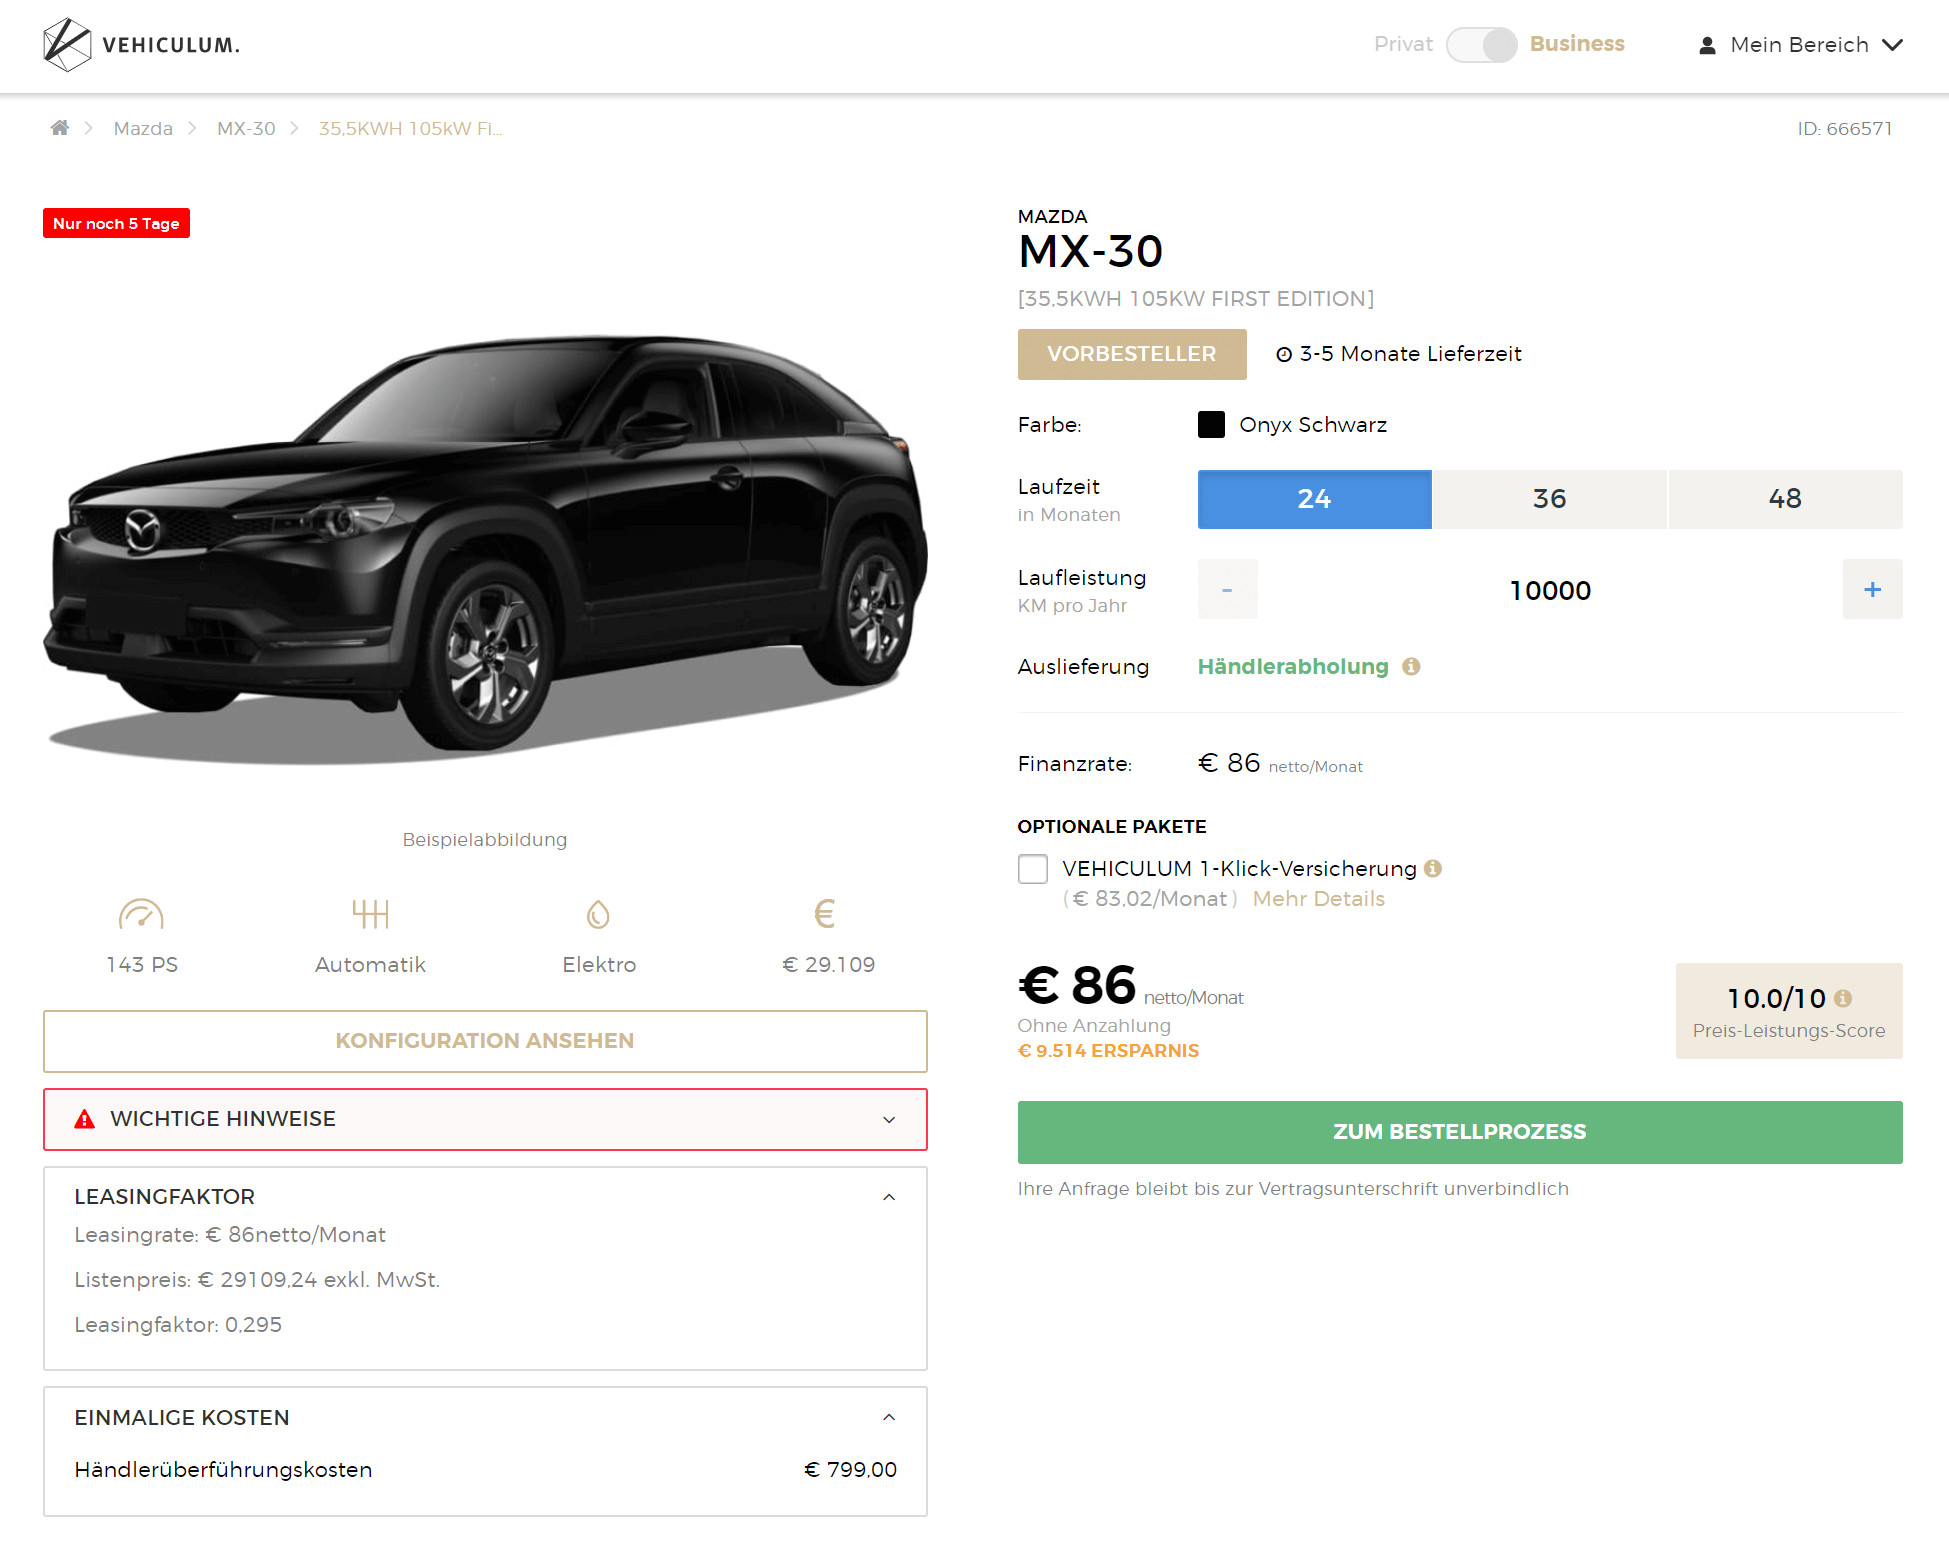Image resolution: width=1949 pixels, height=1549 pixels.
Task: Click the Ohne Anzahlung text
Action: coord(1094,1026)
